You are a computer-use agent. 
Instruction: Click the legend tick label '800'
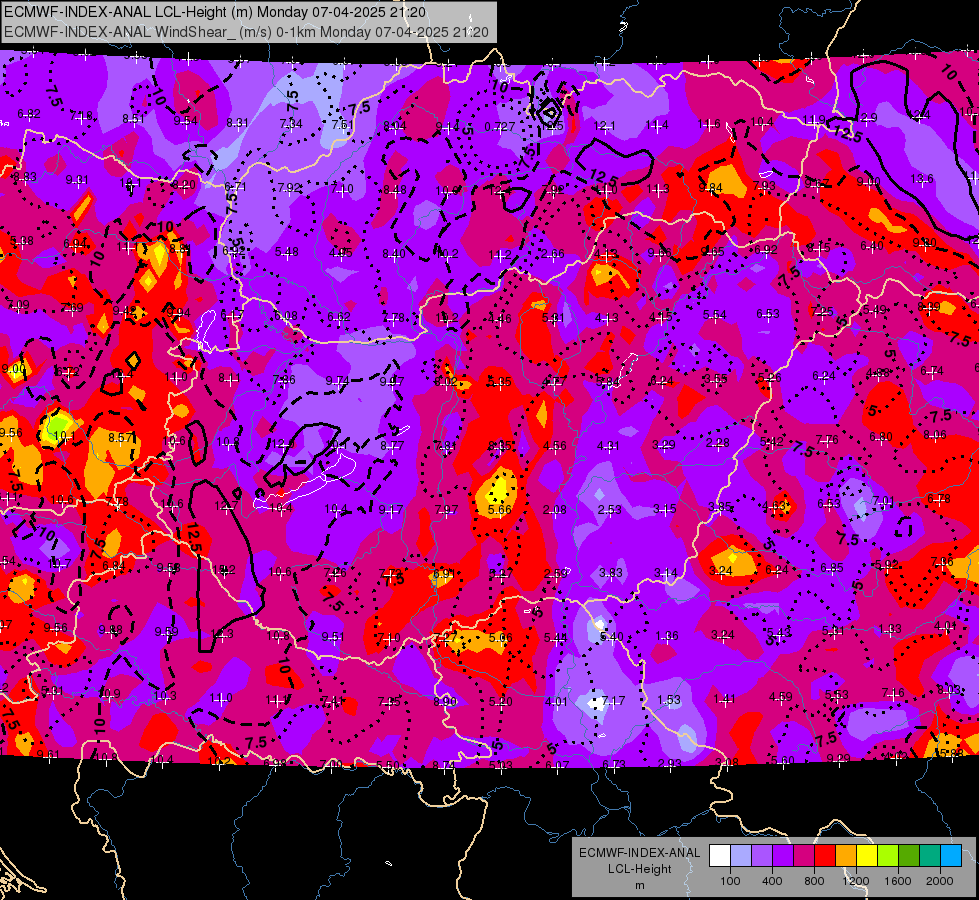(814, 881)
